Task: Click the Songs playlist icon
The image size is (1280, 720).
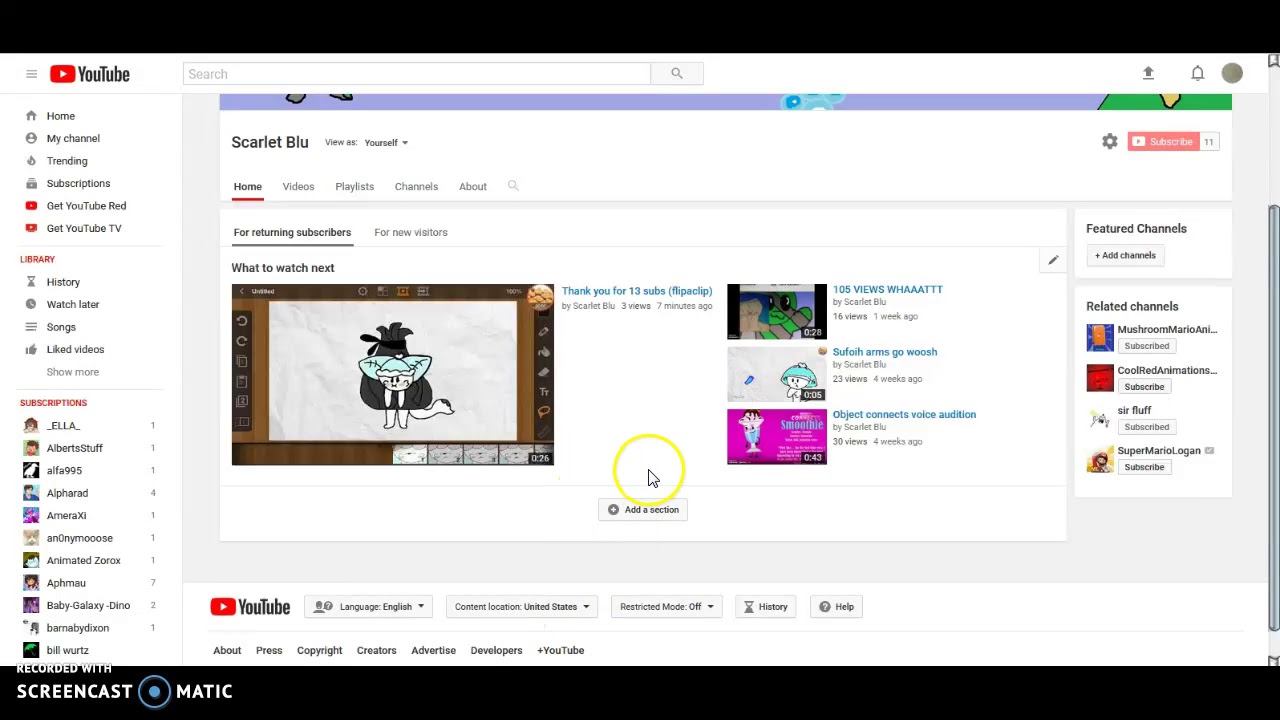Action: pyautogui.click(x=31, y=327)
